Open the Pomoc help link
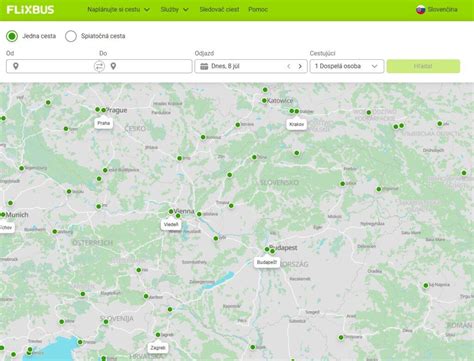Viewport: 474px width, 361px height. [258, 10]
